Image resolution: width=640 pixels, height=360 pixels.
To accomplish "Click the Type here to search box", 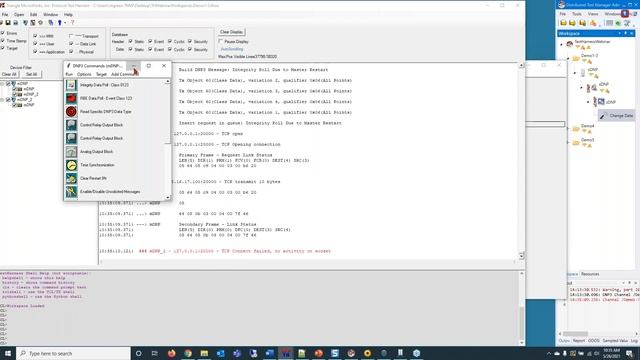I will point(73,353).
